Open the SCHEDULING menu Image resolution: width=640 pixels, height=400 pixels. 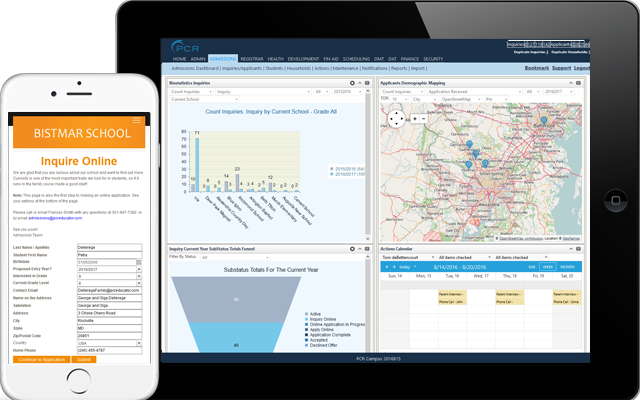click(356, 59)
